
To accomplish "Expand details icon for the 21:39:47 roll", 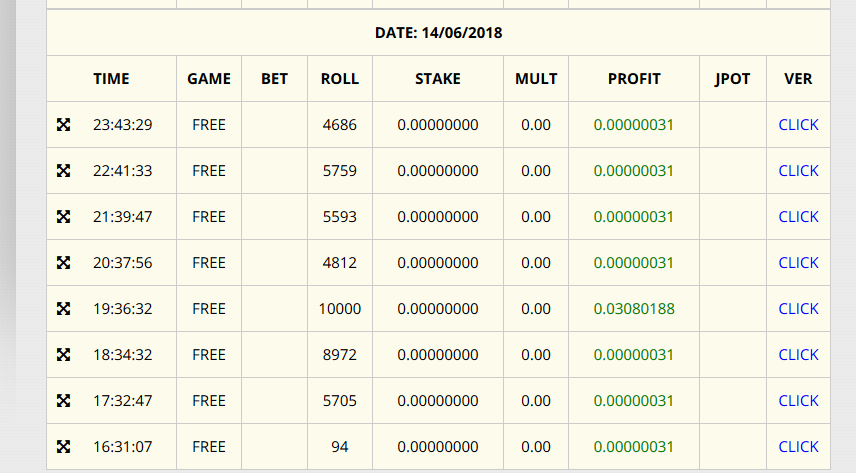I will click(x=63, y=217).
